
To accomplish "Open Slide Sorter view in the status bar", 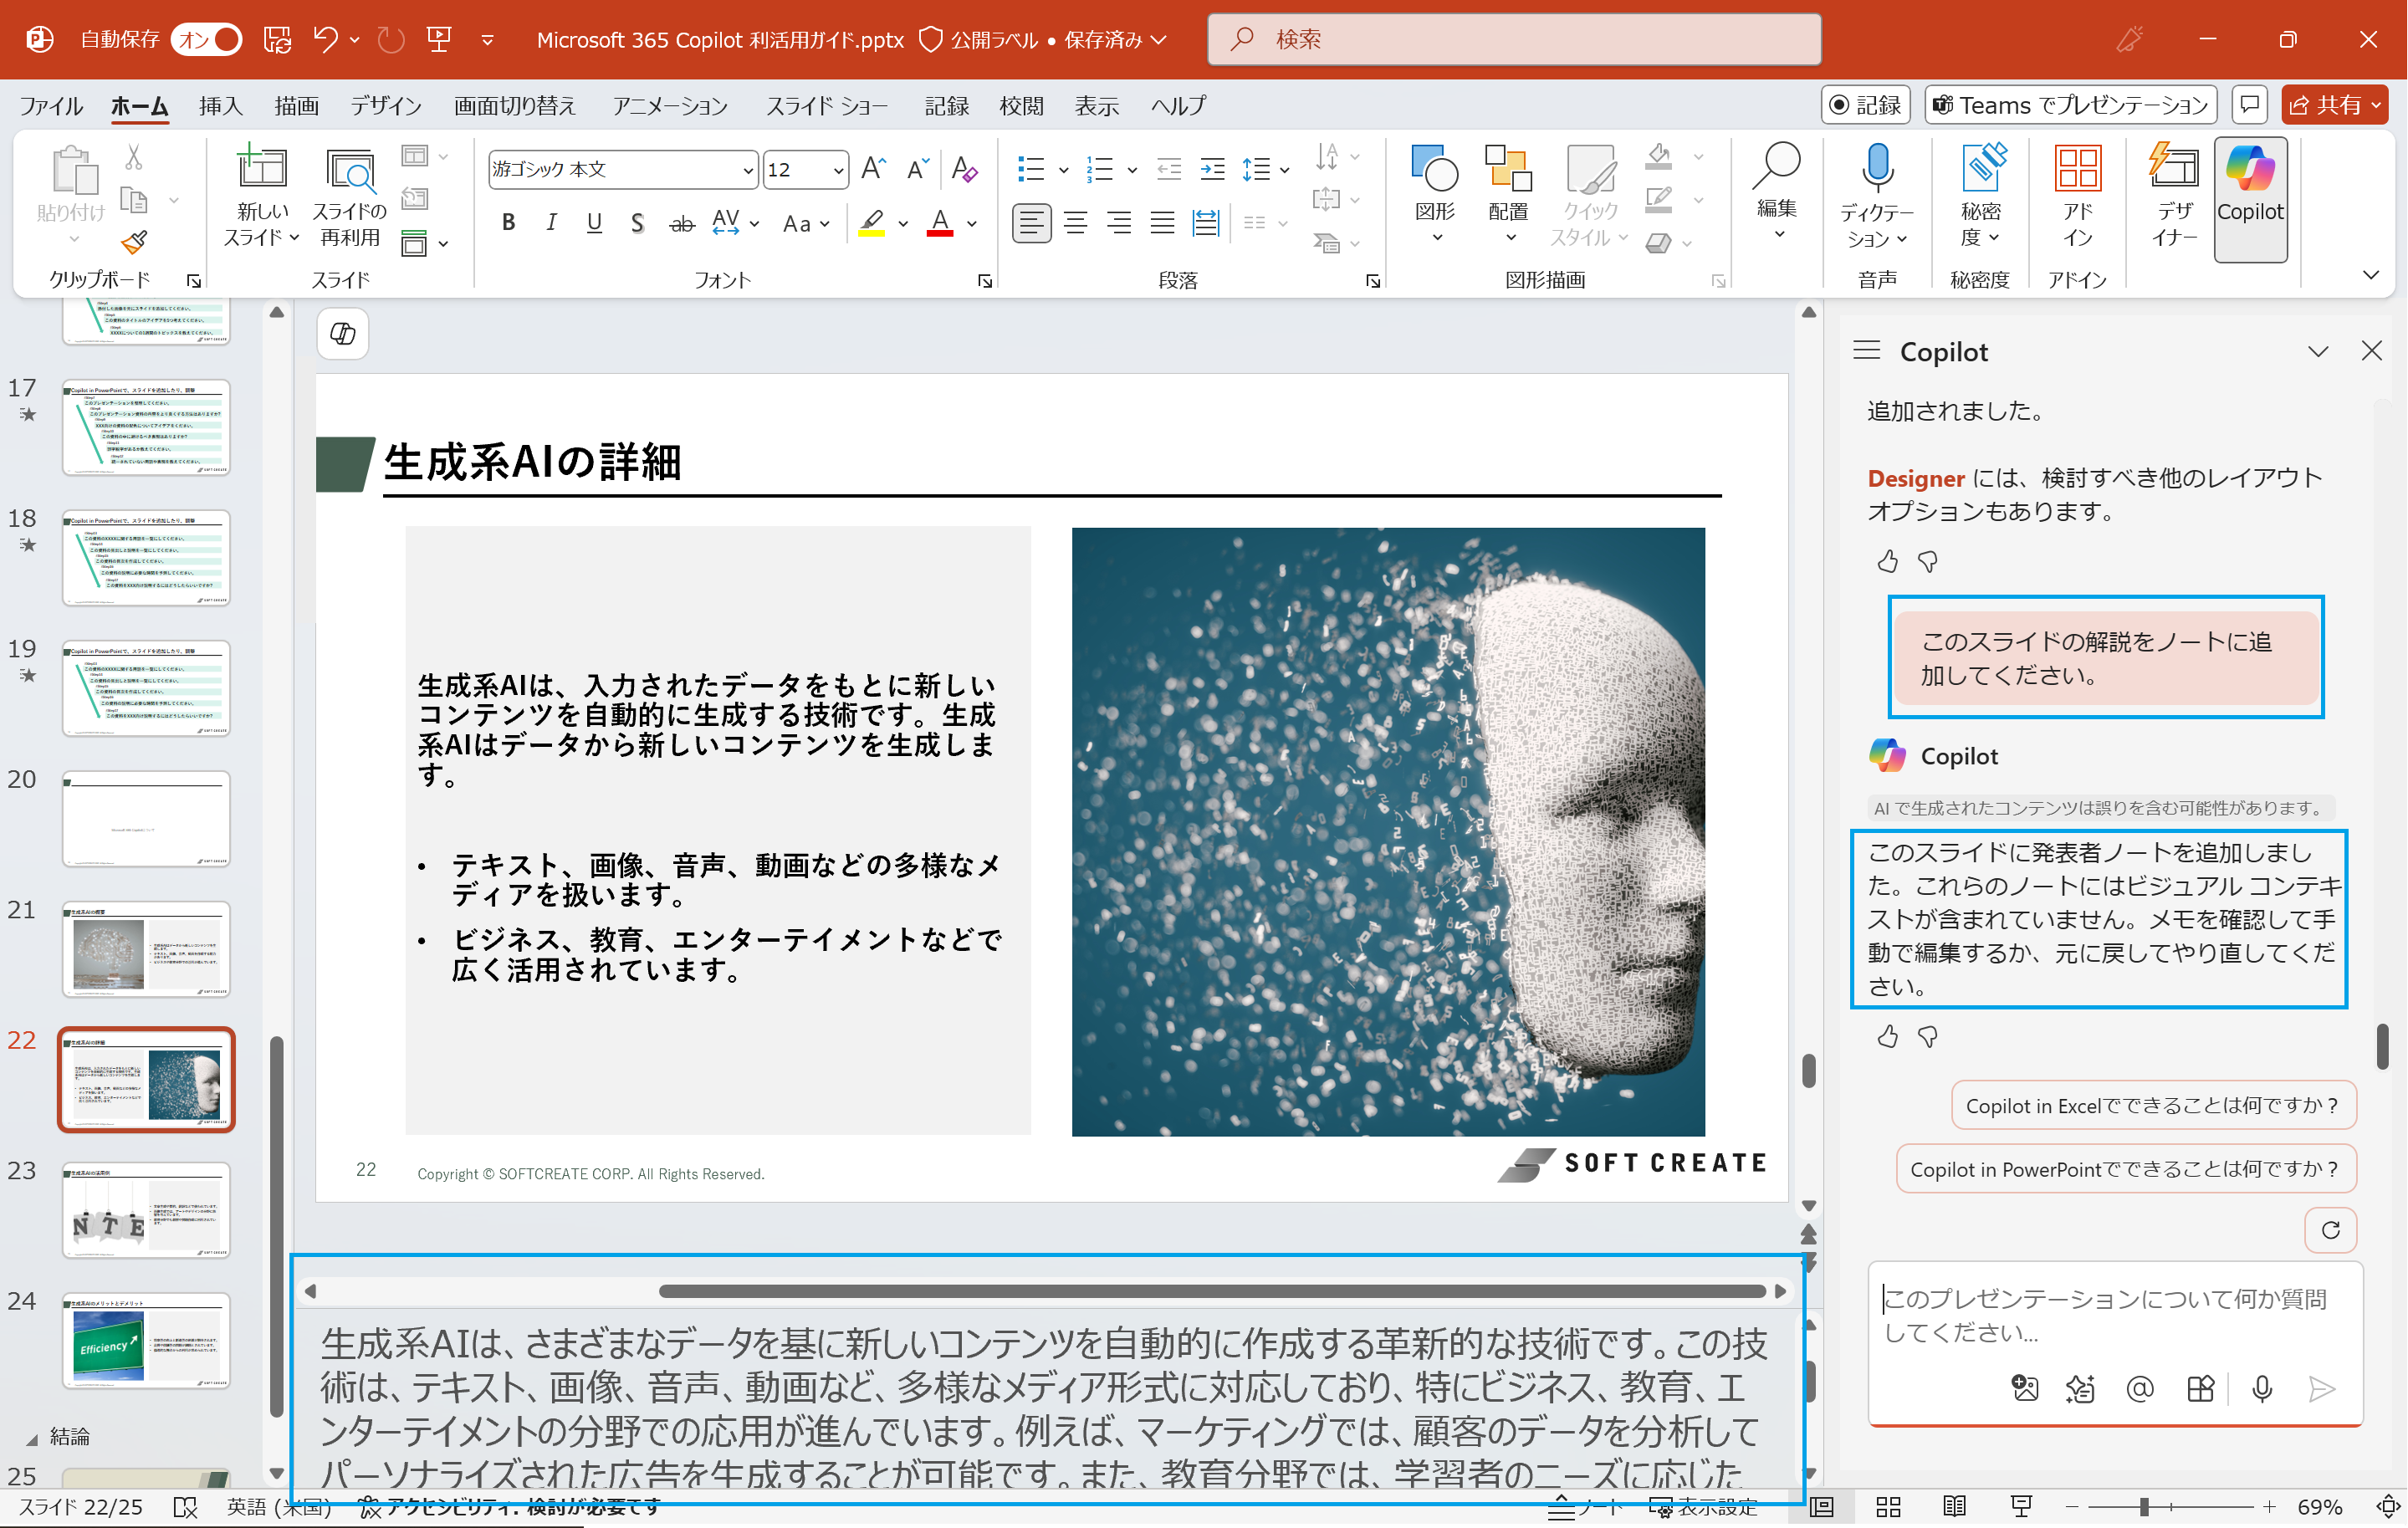I will pos(1888,1507).
